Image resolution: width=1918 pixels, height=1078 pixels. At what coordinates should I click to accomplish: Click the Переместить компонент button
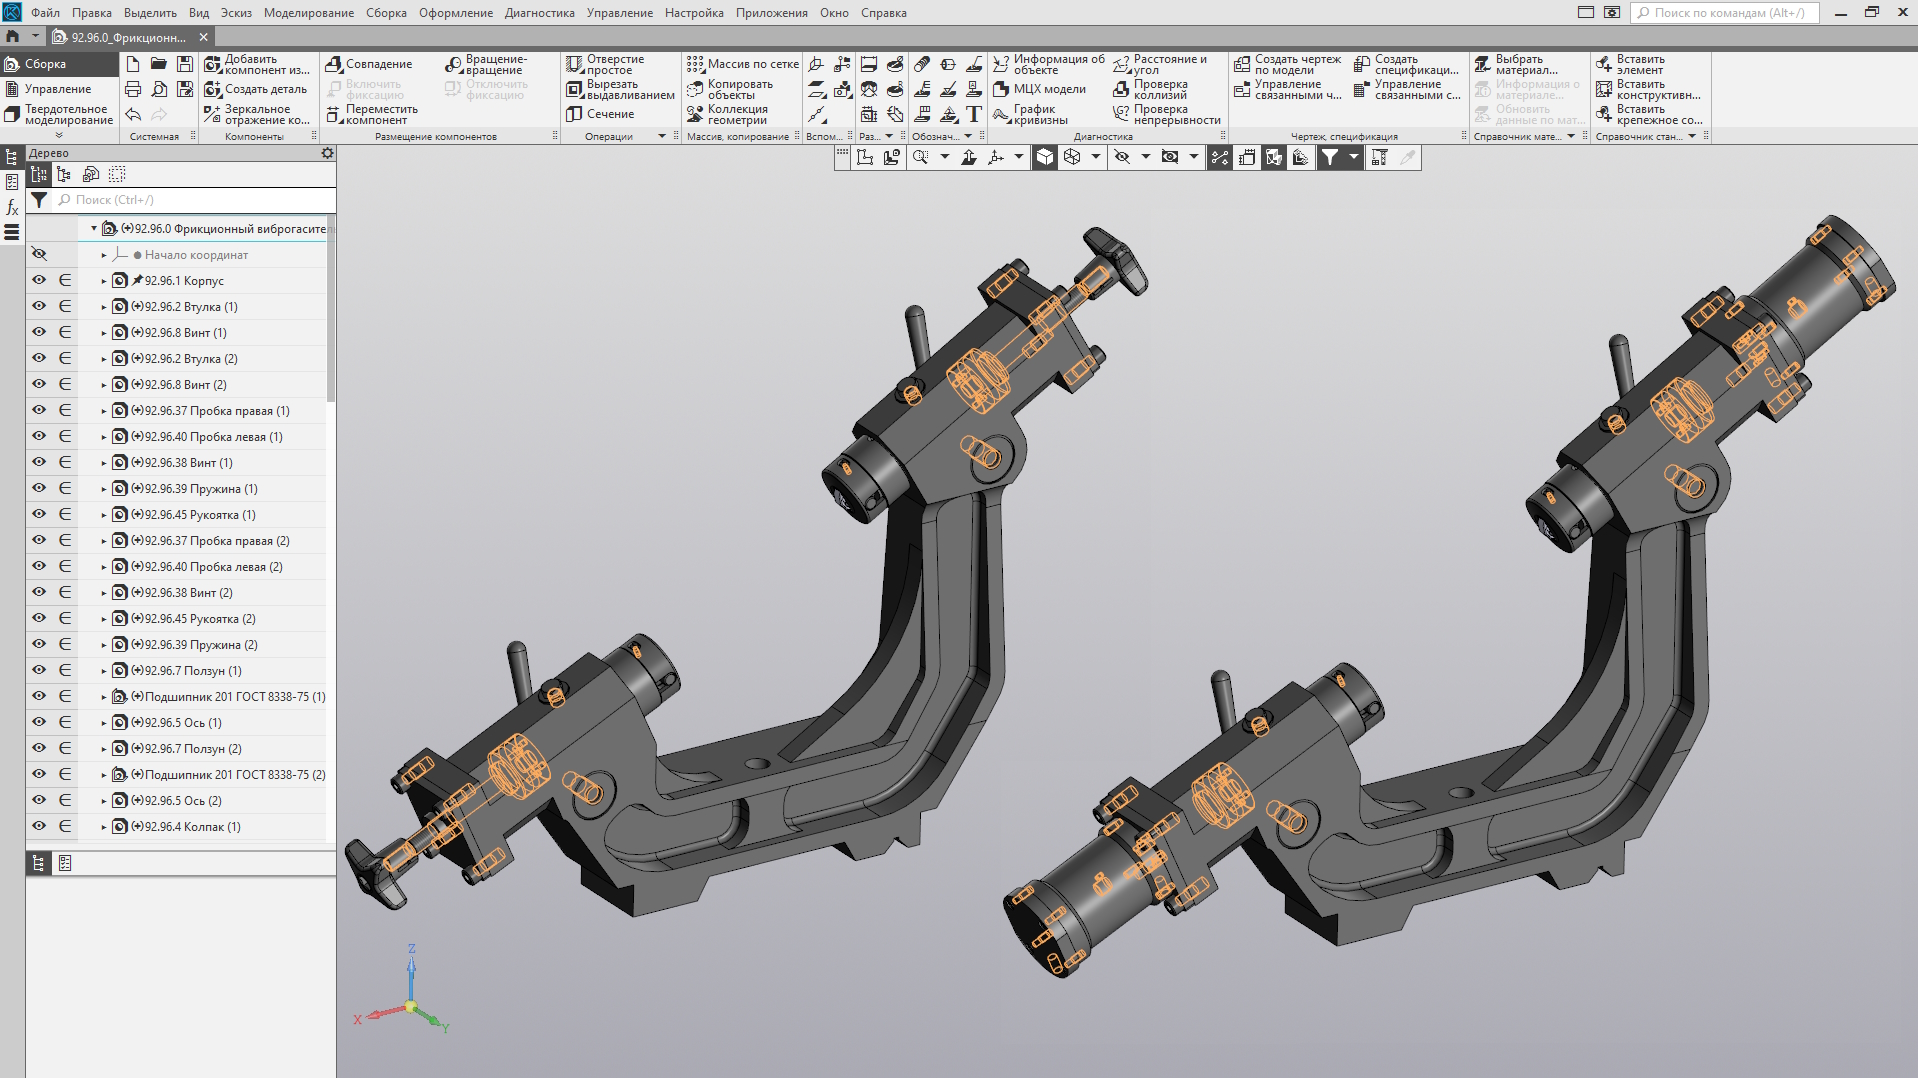pos(372,114)
